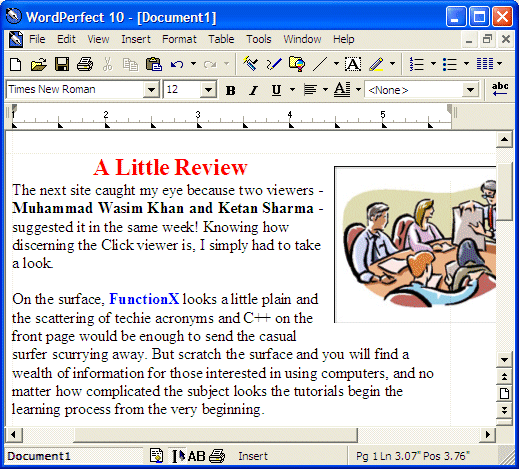Open the View menu
This screenshot has height=469, width=519.
coord(98,39)
